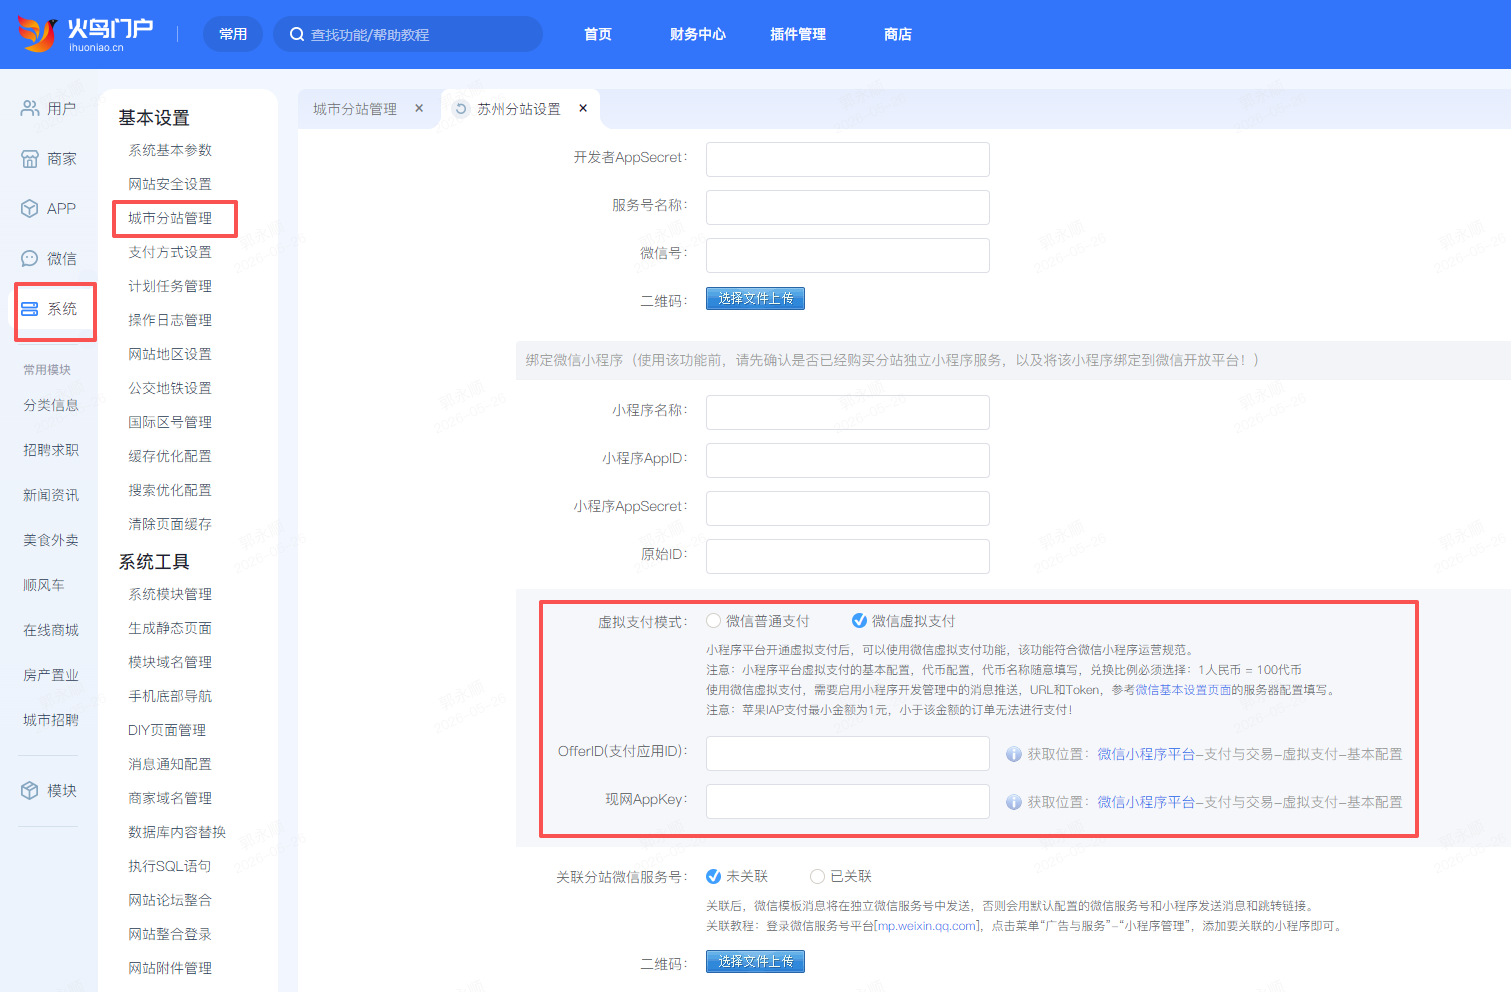1511x992 pixels.
Task: Click the 常用 button
Action: 233,34
